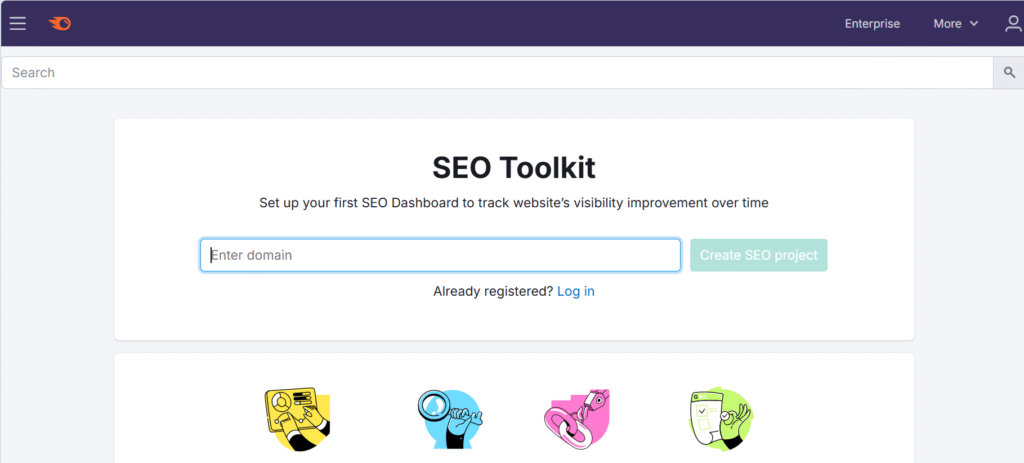Follow the Log in link

tap(575, 291)
